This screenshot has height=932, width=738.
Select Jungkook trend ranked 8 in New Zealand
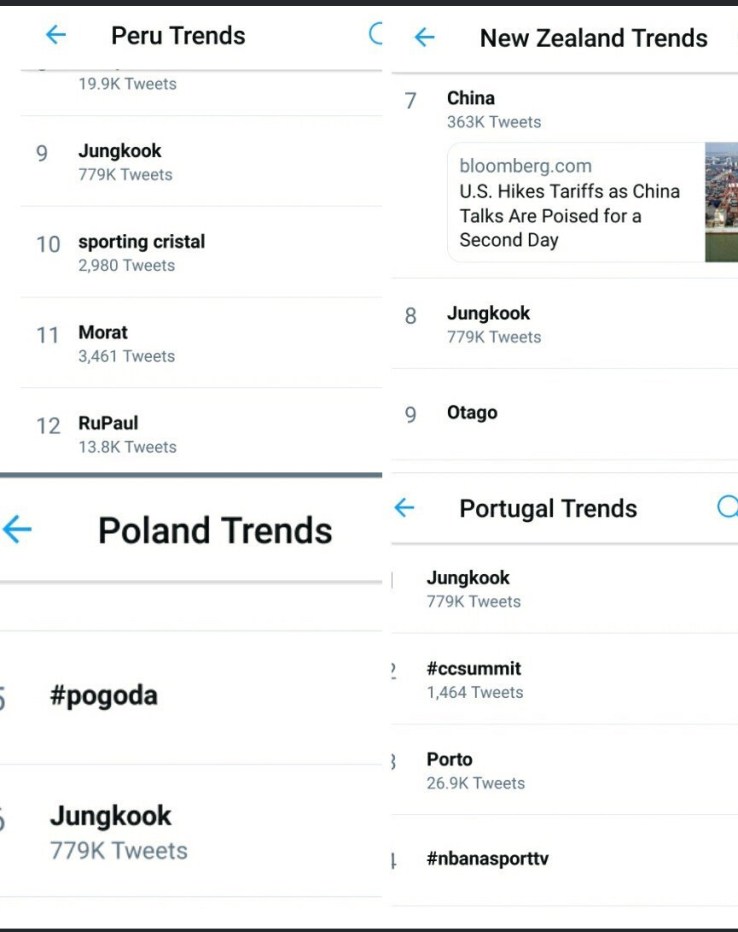488,323
